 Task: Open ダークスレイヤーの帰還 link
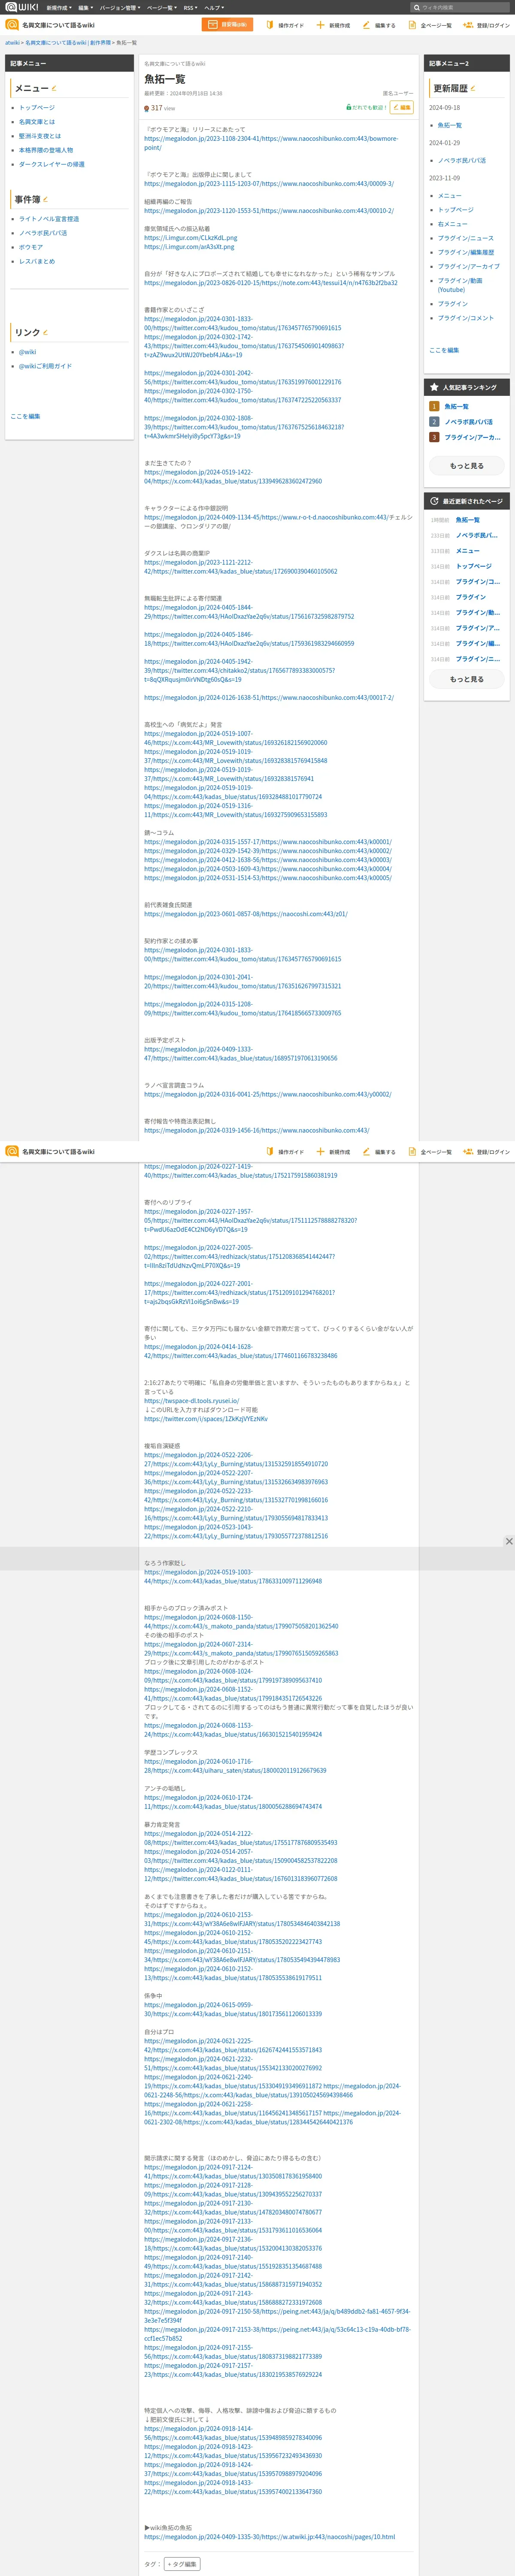coord(52,164)
